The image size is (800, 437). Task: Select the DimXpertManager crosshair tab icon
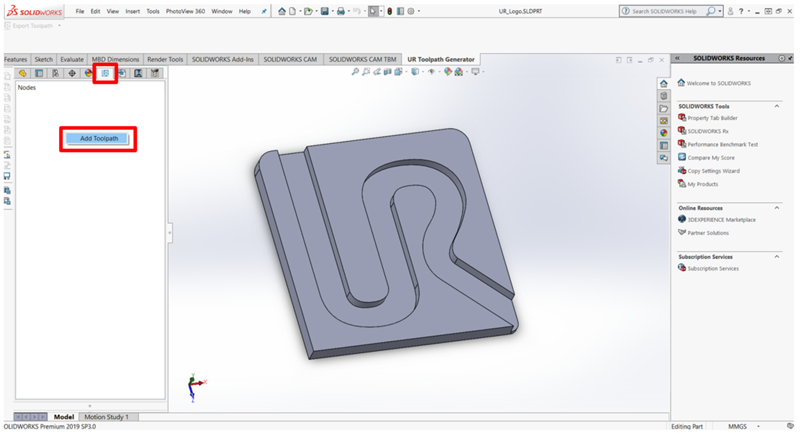click(72, 73)
